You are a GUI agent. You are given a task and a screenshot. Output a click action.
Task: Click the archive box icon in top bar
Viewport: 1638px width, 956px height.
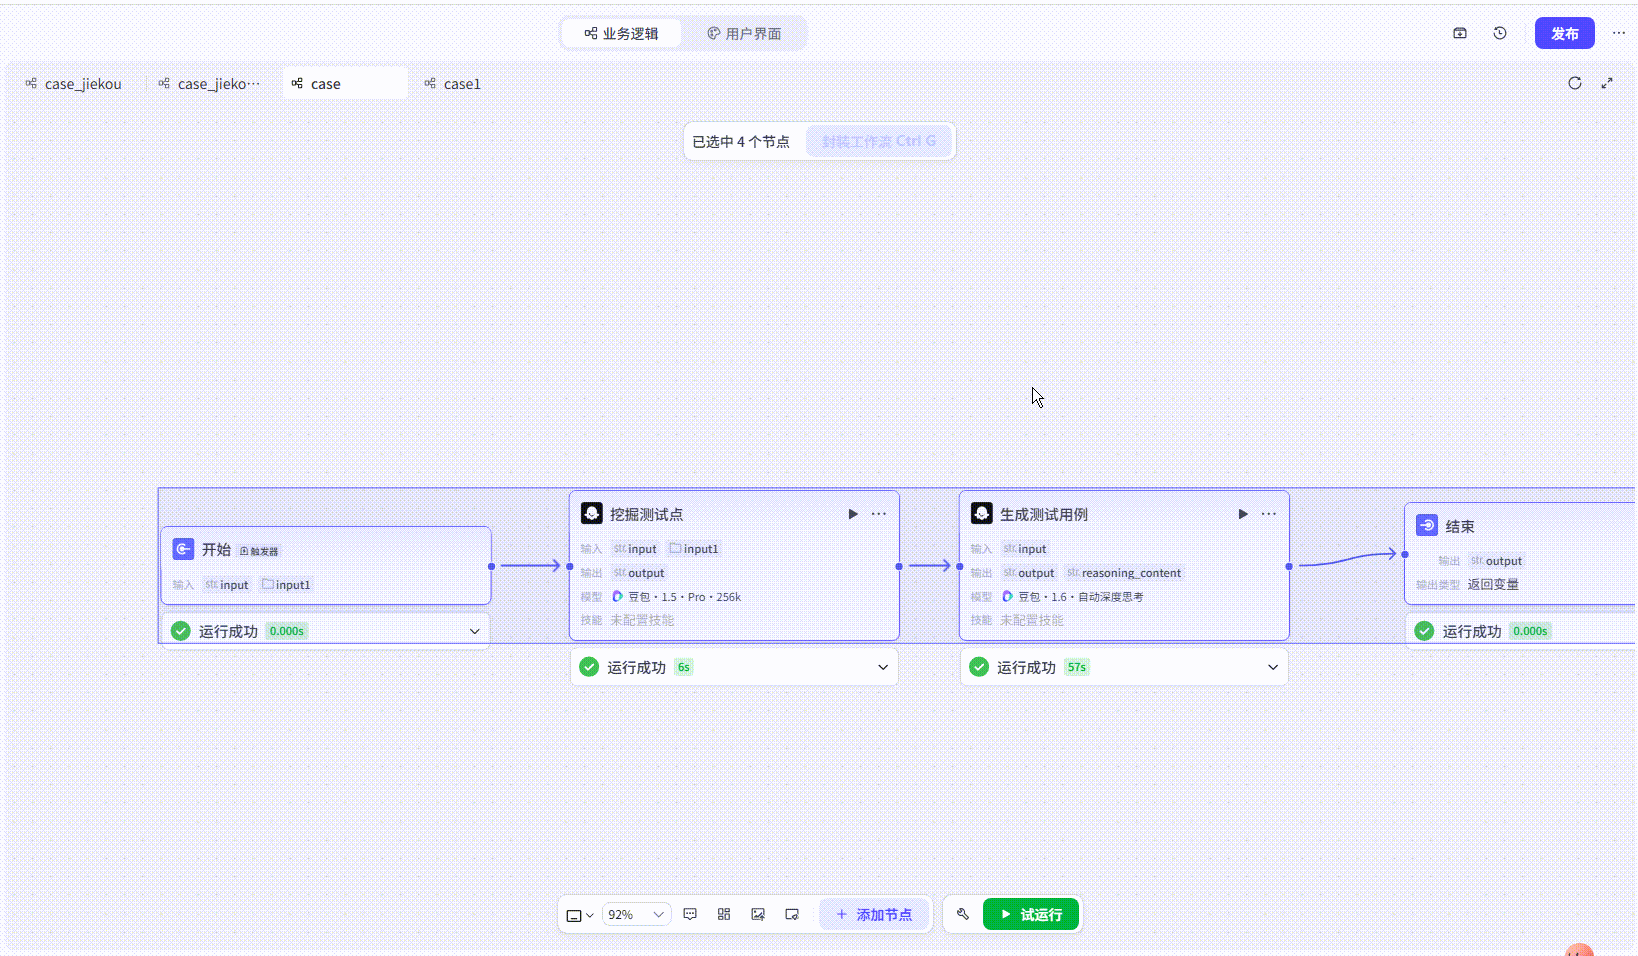1460,33
